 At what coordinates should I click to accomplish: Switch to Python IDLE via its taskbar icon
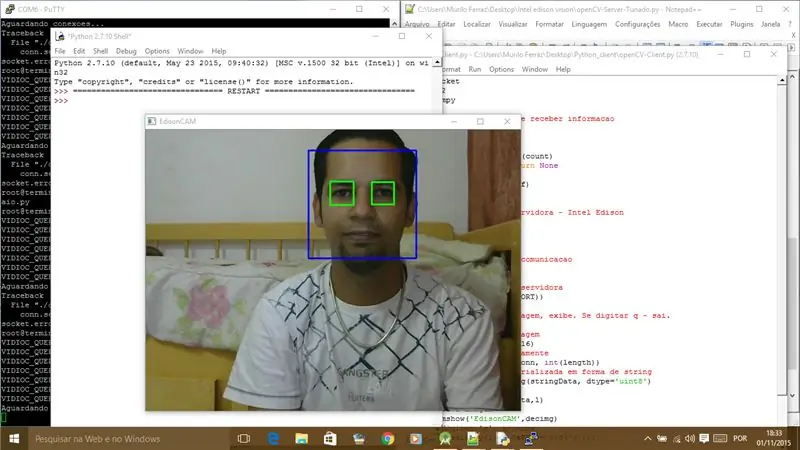click(502, 439)
